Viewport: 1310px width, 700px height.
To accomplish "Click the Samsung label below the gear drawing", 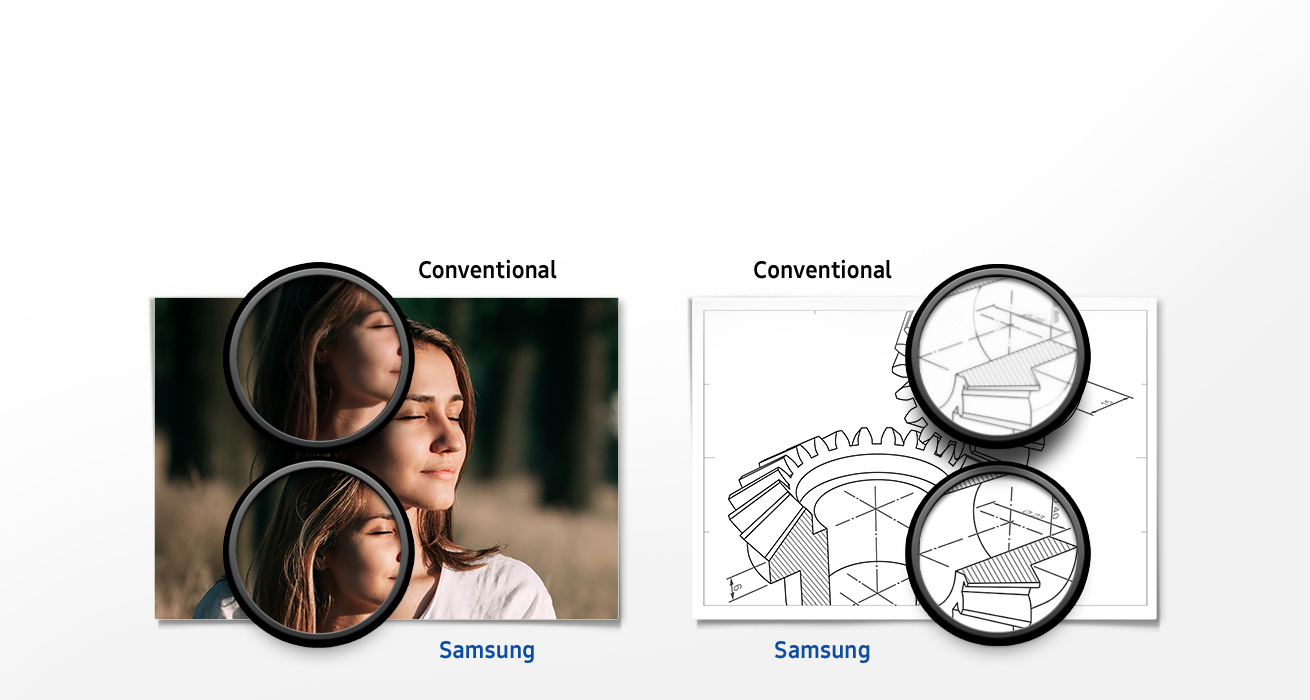I will point(822,651).
